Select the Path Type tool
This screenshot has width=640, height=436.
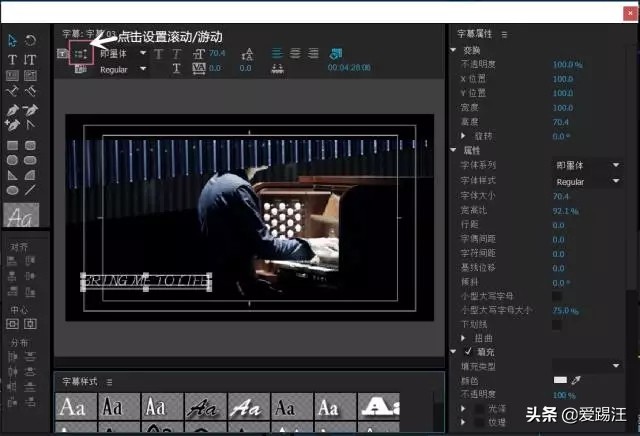(12, 91)
